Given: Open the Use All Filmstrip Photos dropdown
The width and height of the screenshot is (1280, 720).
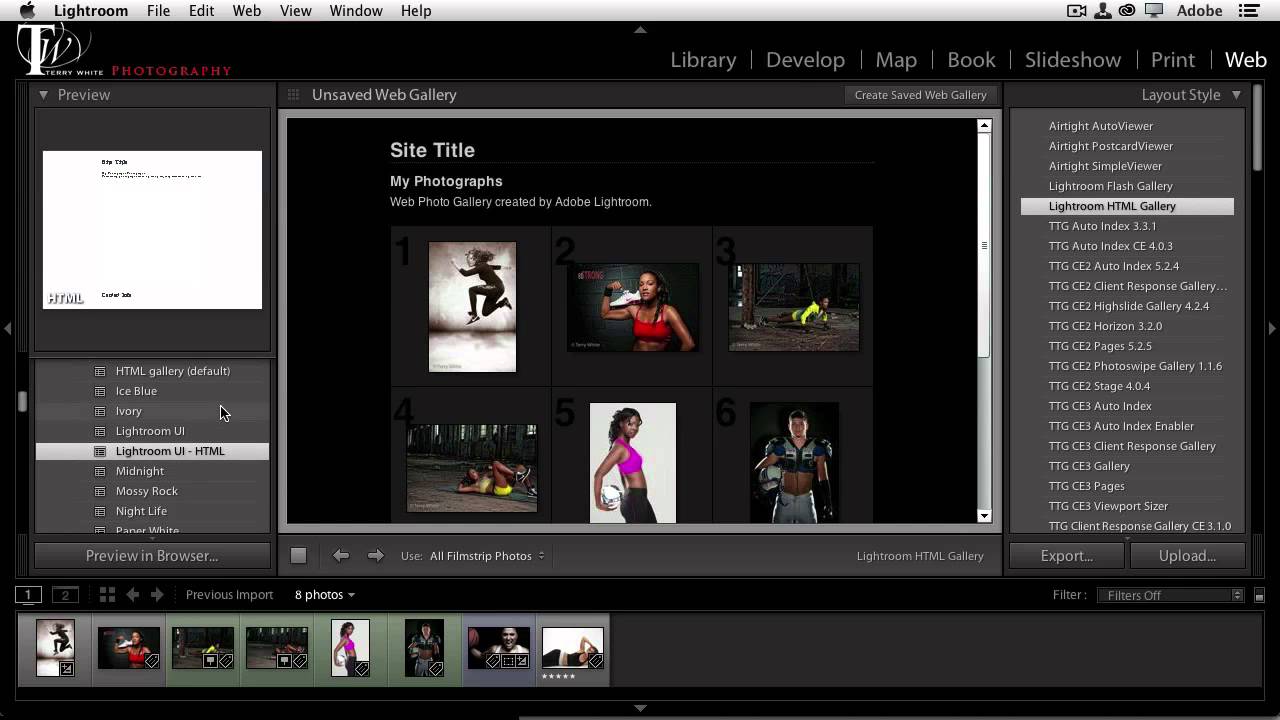Looking at the screenshot, I should coord(487,556).
